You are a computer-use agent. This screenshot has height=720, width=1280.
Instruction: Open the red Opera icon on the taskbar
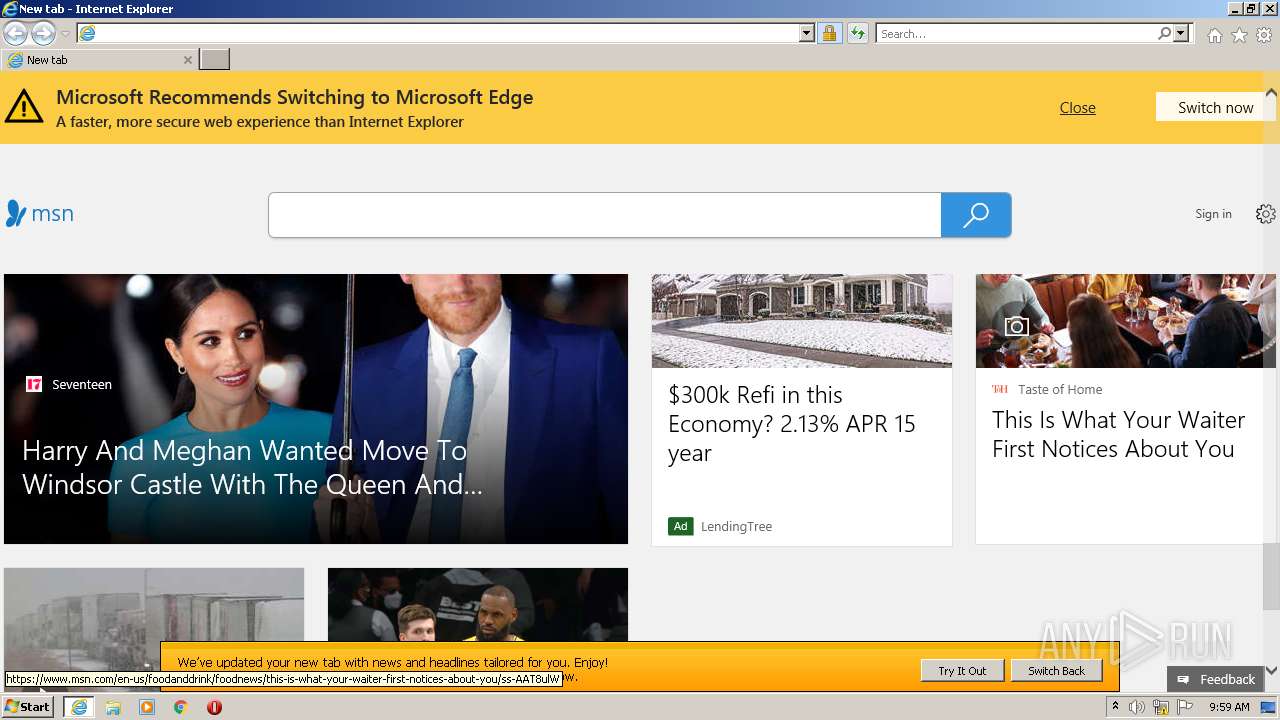[x=214, y=707]
